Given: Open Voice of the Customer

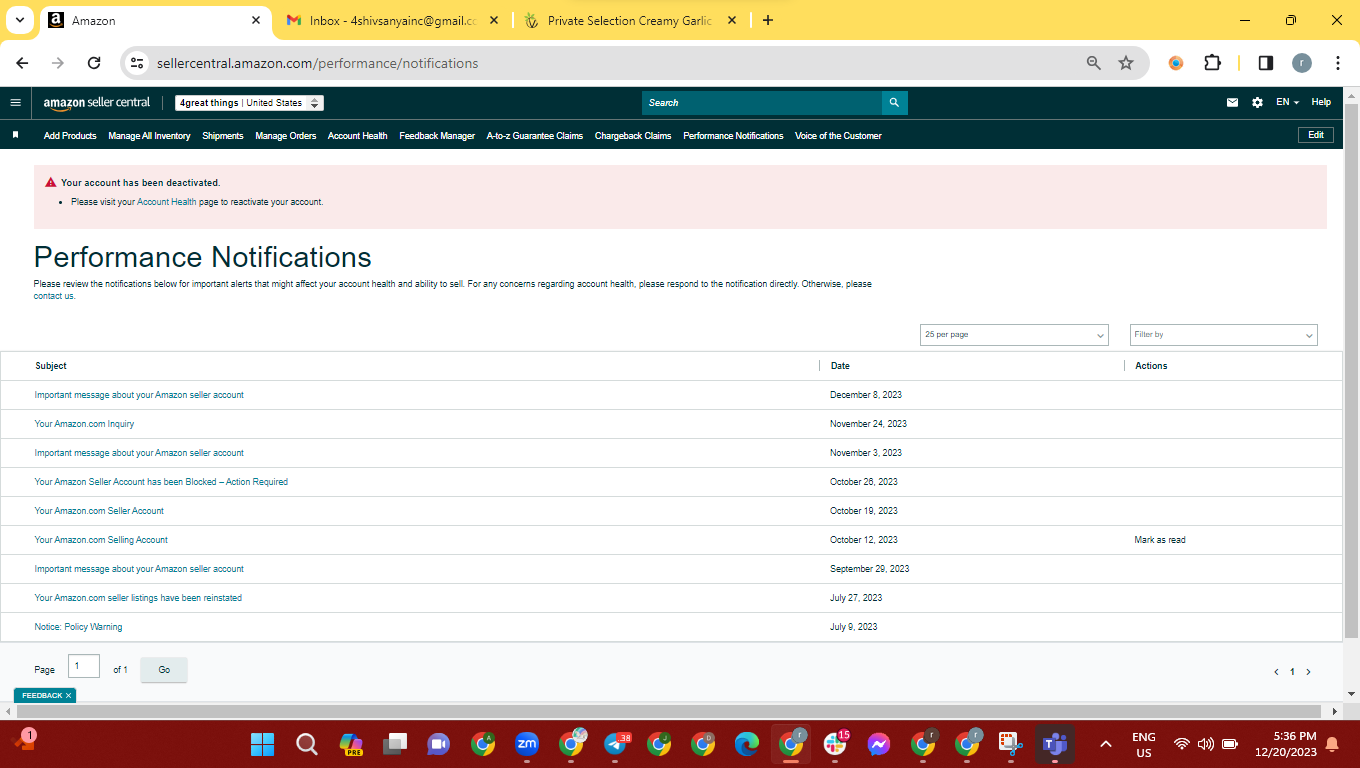Looking at the screenshot, I should (838, 136).
